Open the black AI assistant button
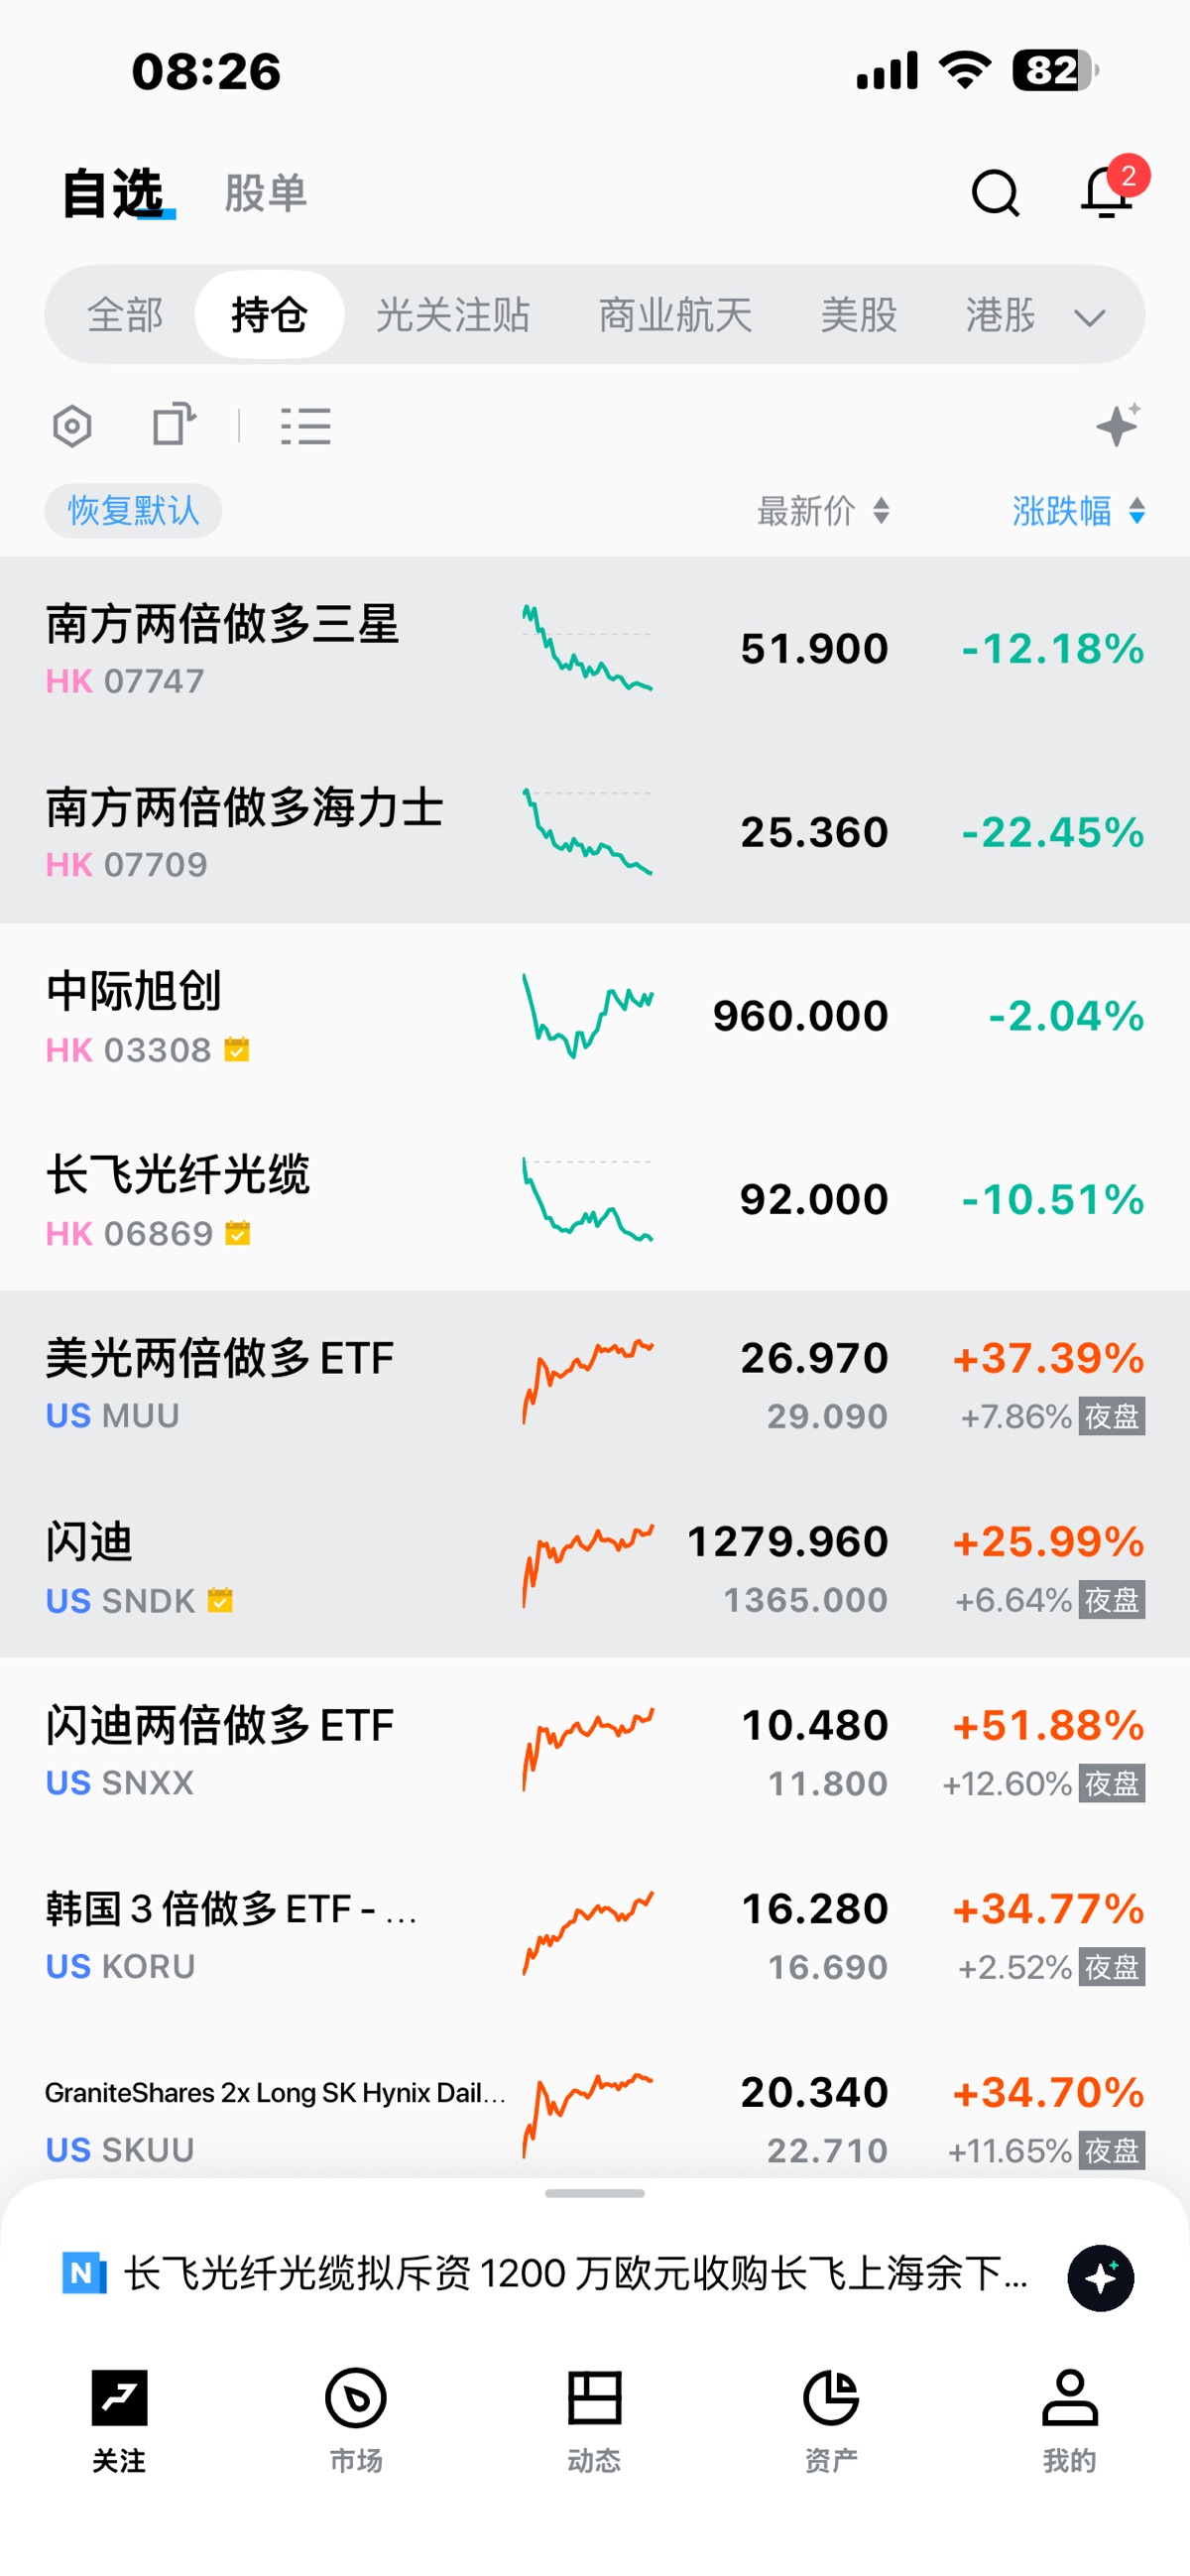 click(x=1100, y=2278)
